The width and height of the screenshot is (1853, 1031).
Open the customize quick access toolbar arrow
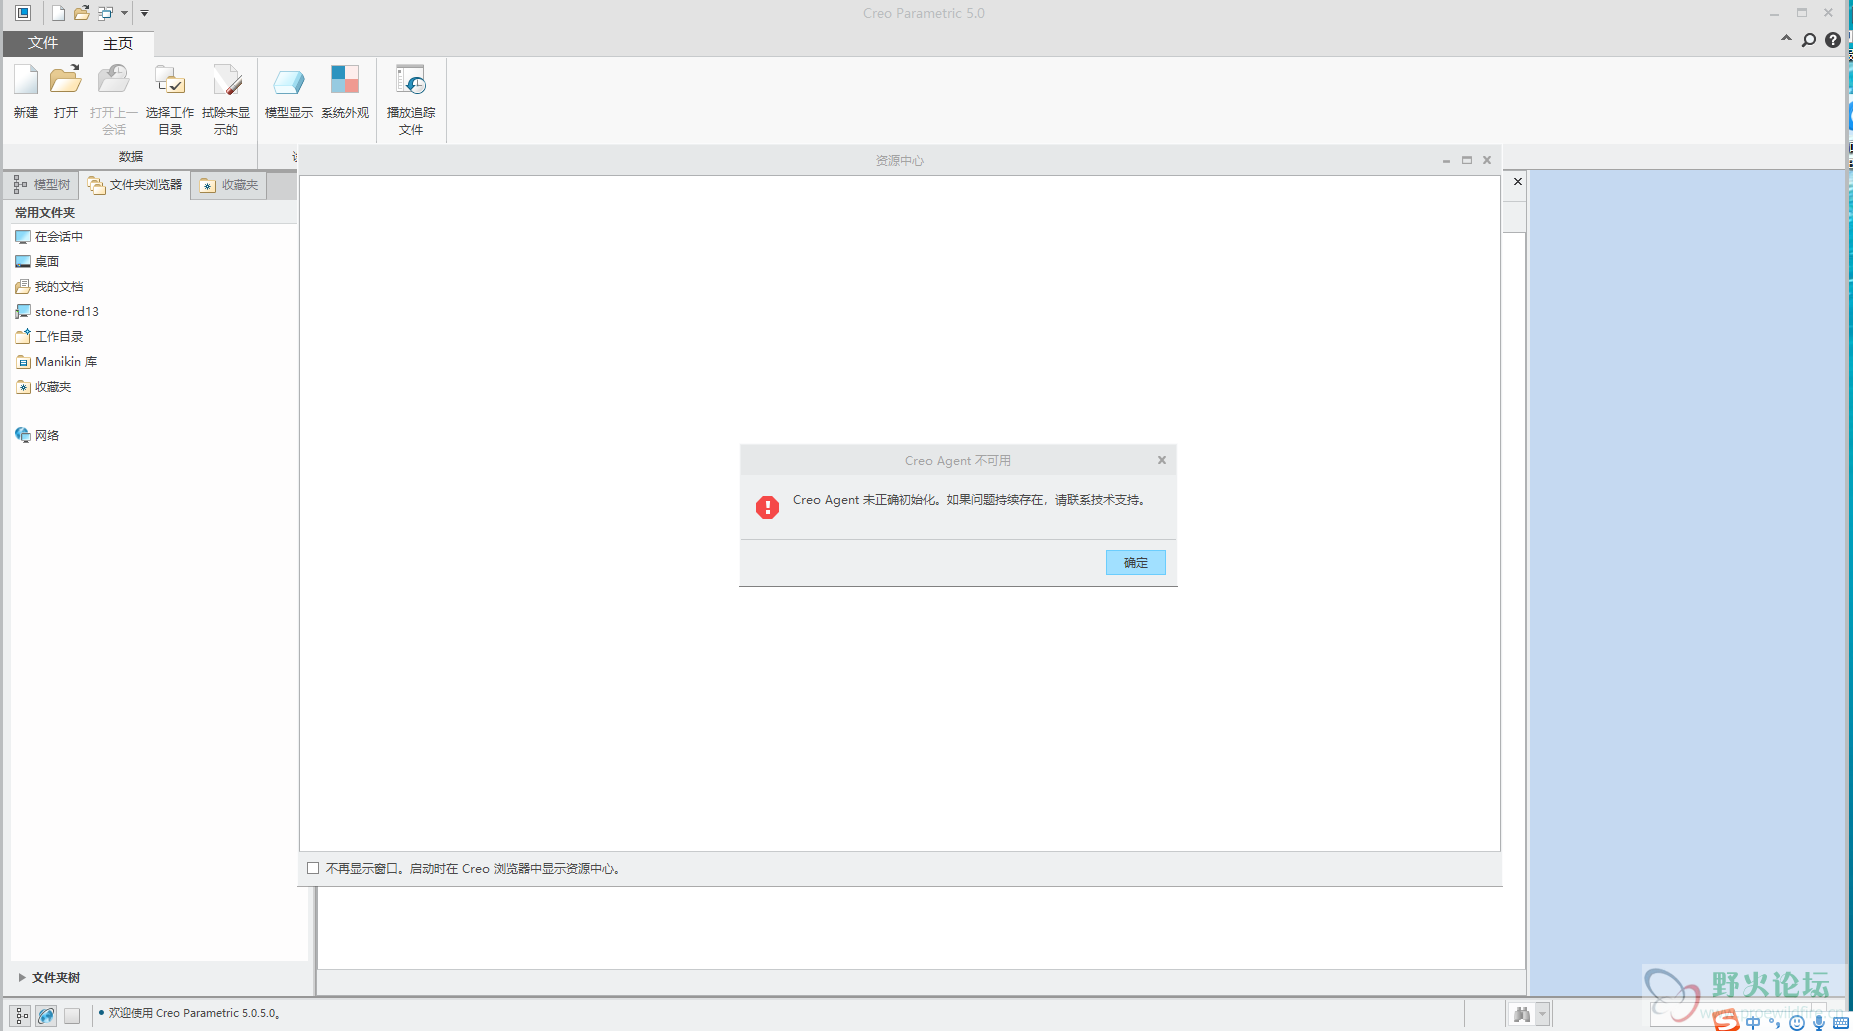[x=144, y=13]
